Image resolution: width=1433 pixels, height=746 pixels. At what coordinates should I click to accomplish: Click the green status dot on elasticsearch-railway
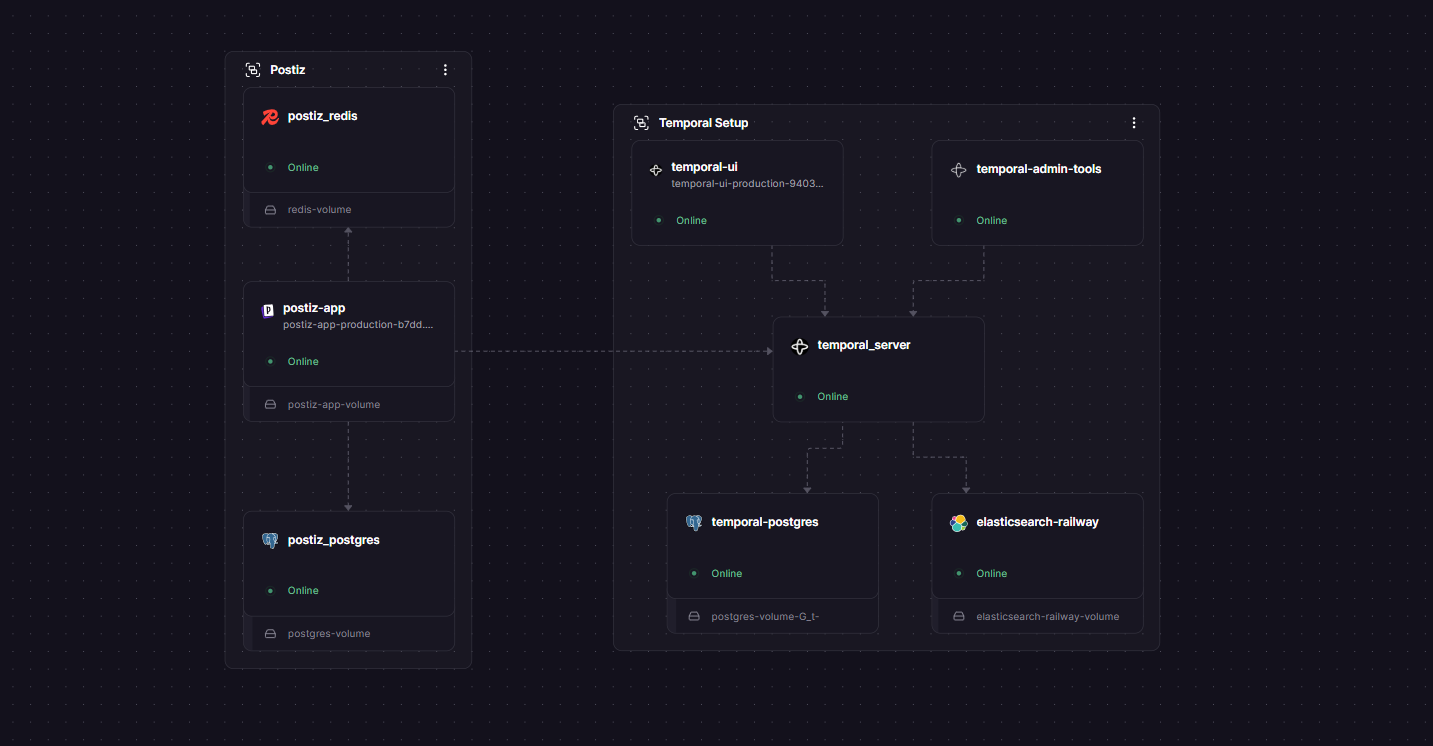[959, 573]
